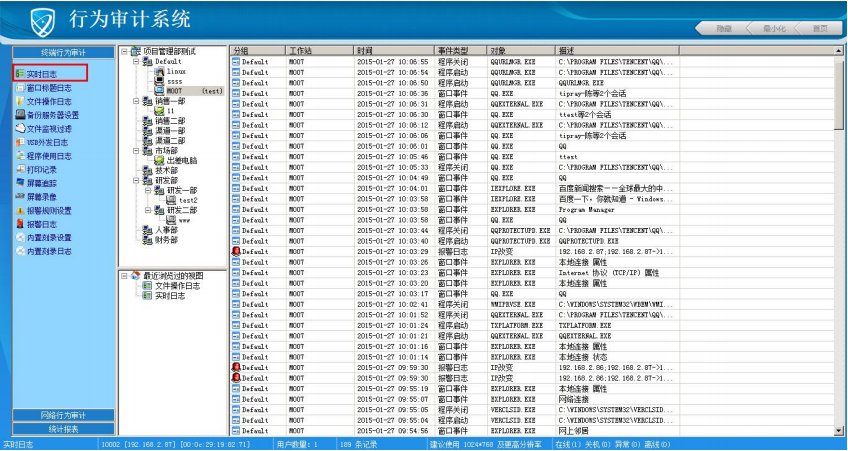Collapse the 项目管理部测试 root node
The image size is (848, 451).
(124, 51)
